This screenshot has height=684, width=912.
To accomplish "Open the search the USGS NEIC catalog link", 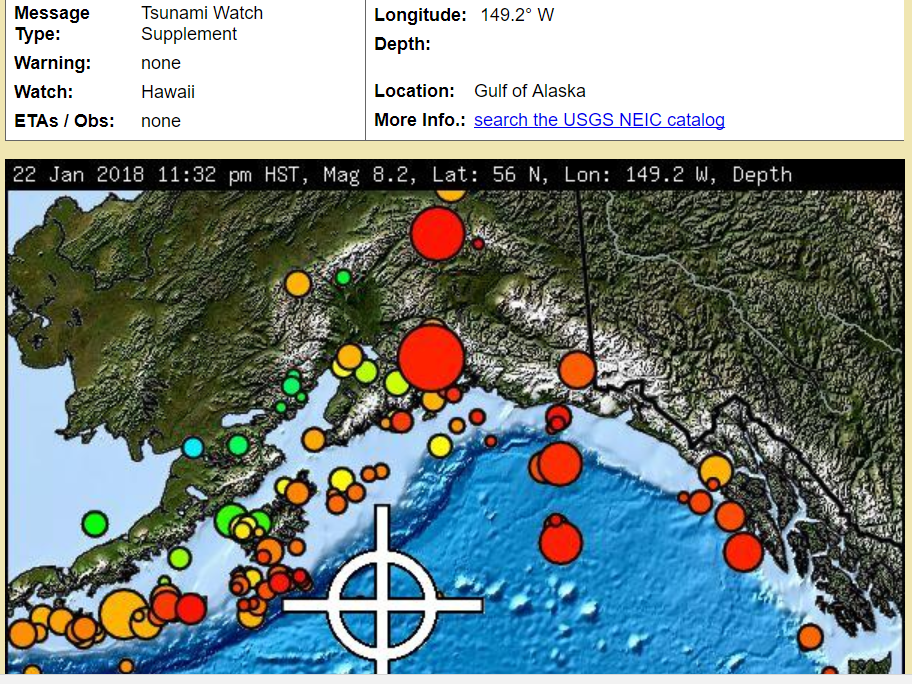I will [x=599, y=120].
